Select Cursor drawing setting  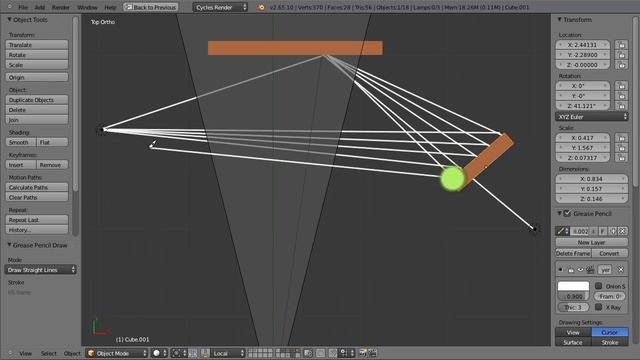pos(610,333)
